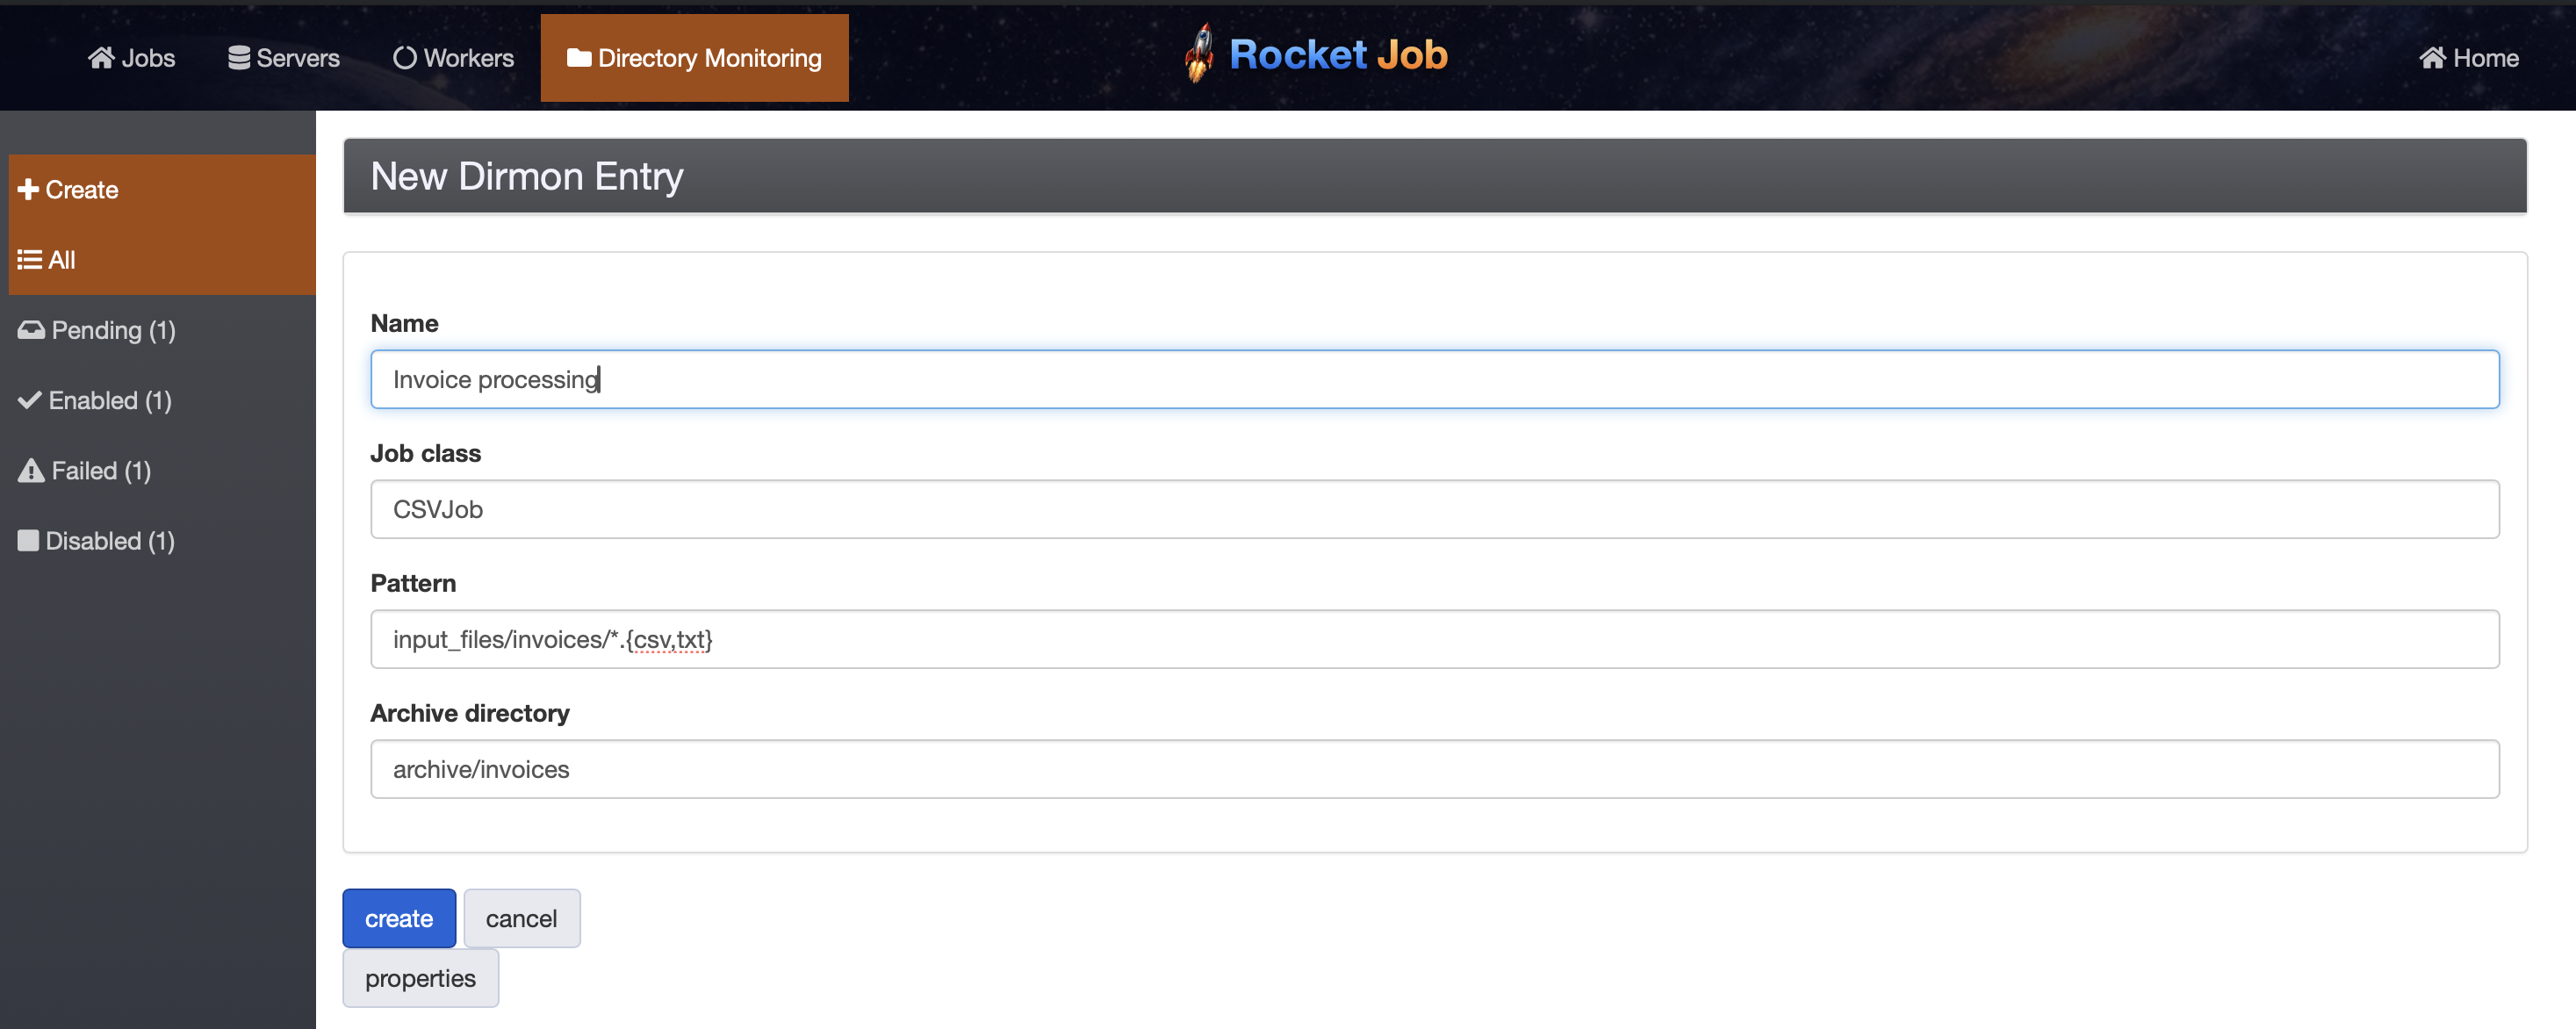Click the Workers spinner circle icon

point(405,58)
